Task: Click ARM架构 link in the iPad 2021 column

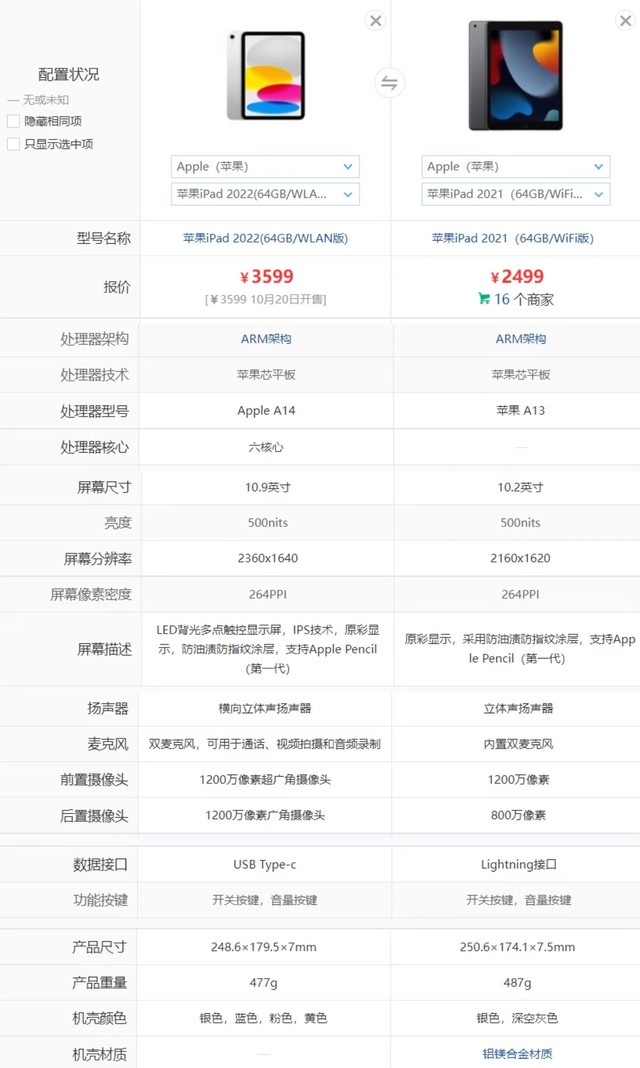Action: (520, 339)
